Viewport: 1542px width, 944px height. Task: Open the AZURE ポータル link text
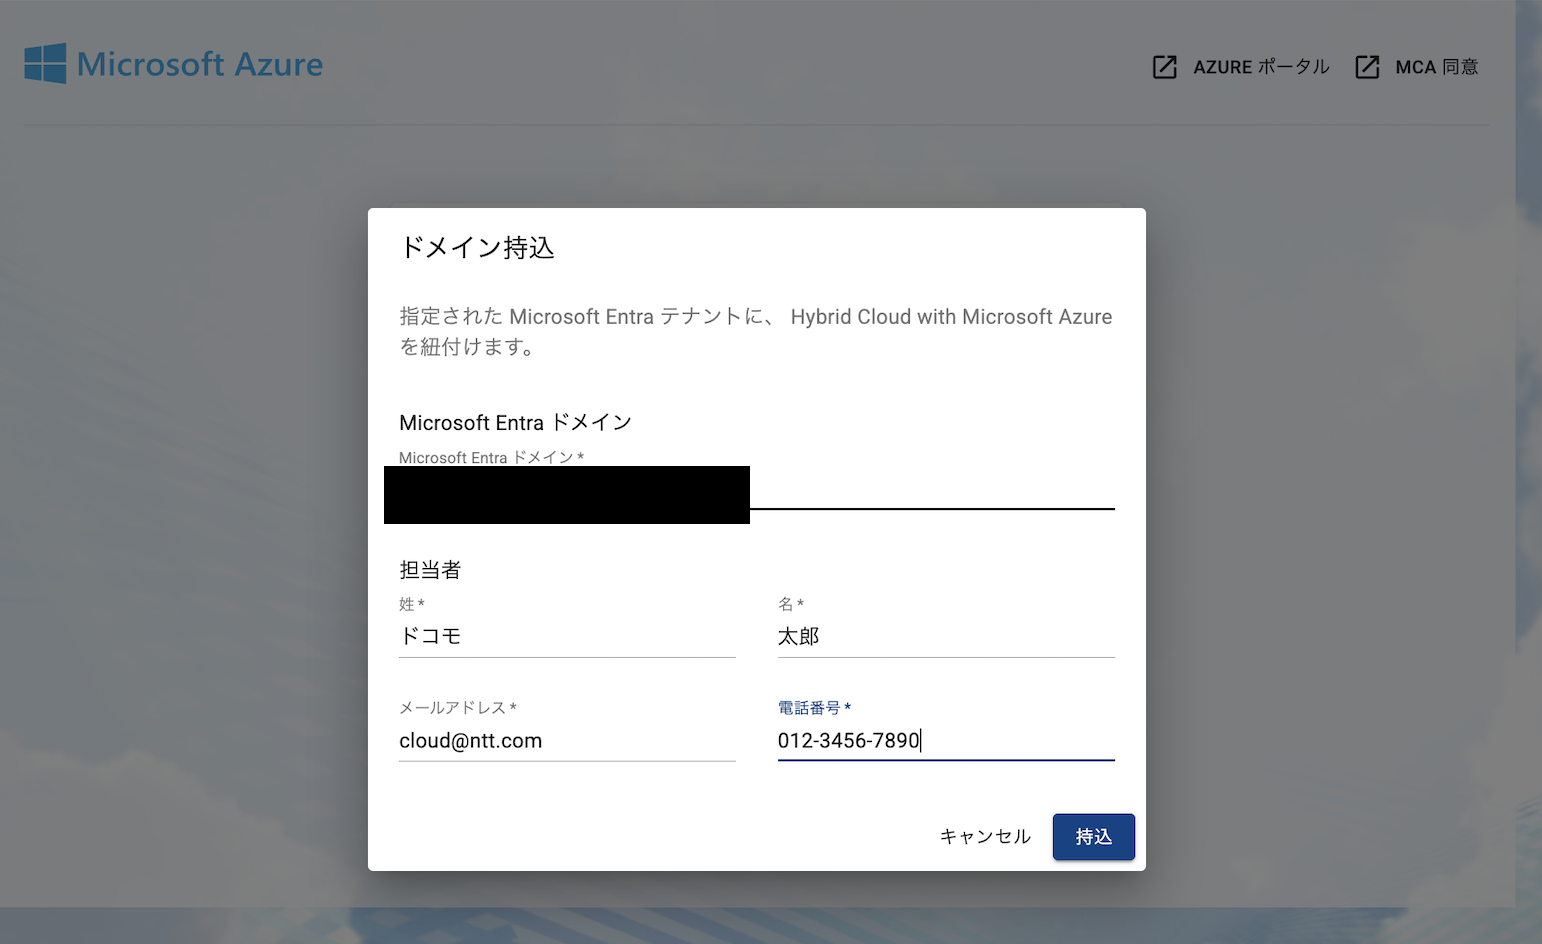tap(1261, 67)
